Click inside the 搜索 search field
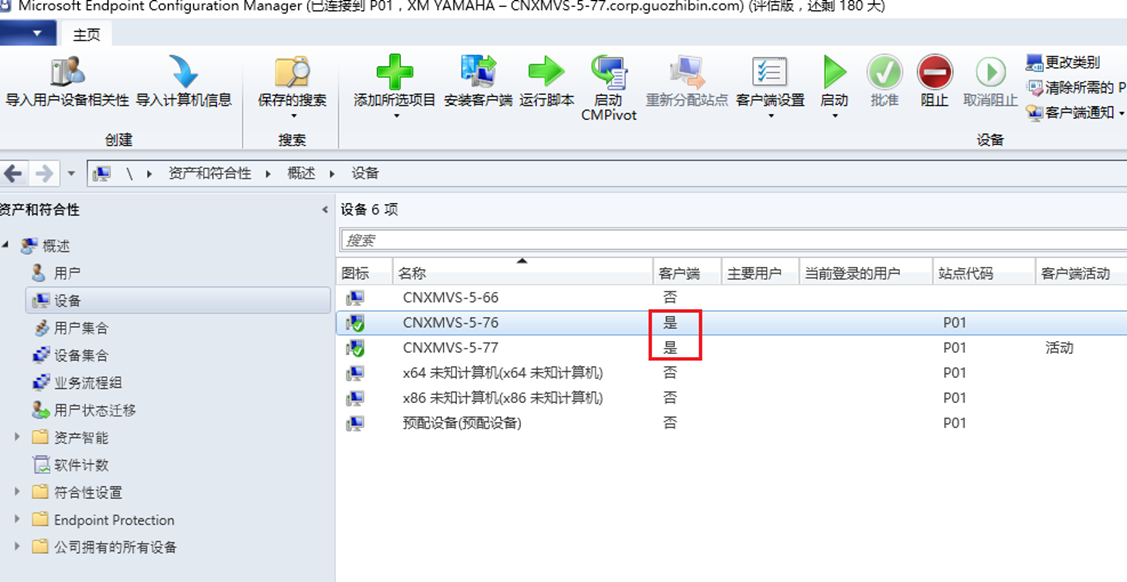The height and width of the screenshot is (582, 1127). tap(733, 240)
